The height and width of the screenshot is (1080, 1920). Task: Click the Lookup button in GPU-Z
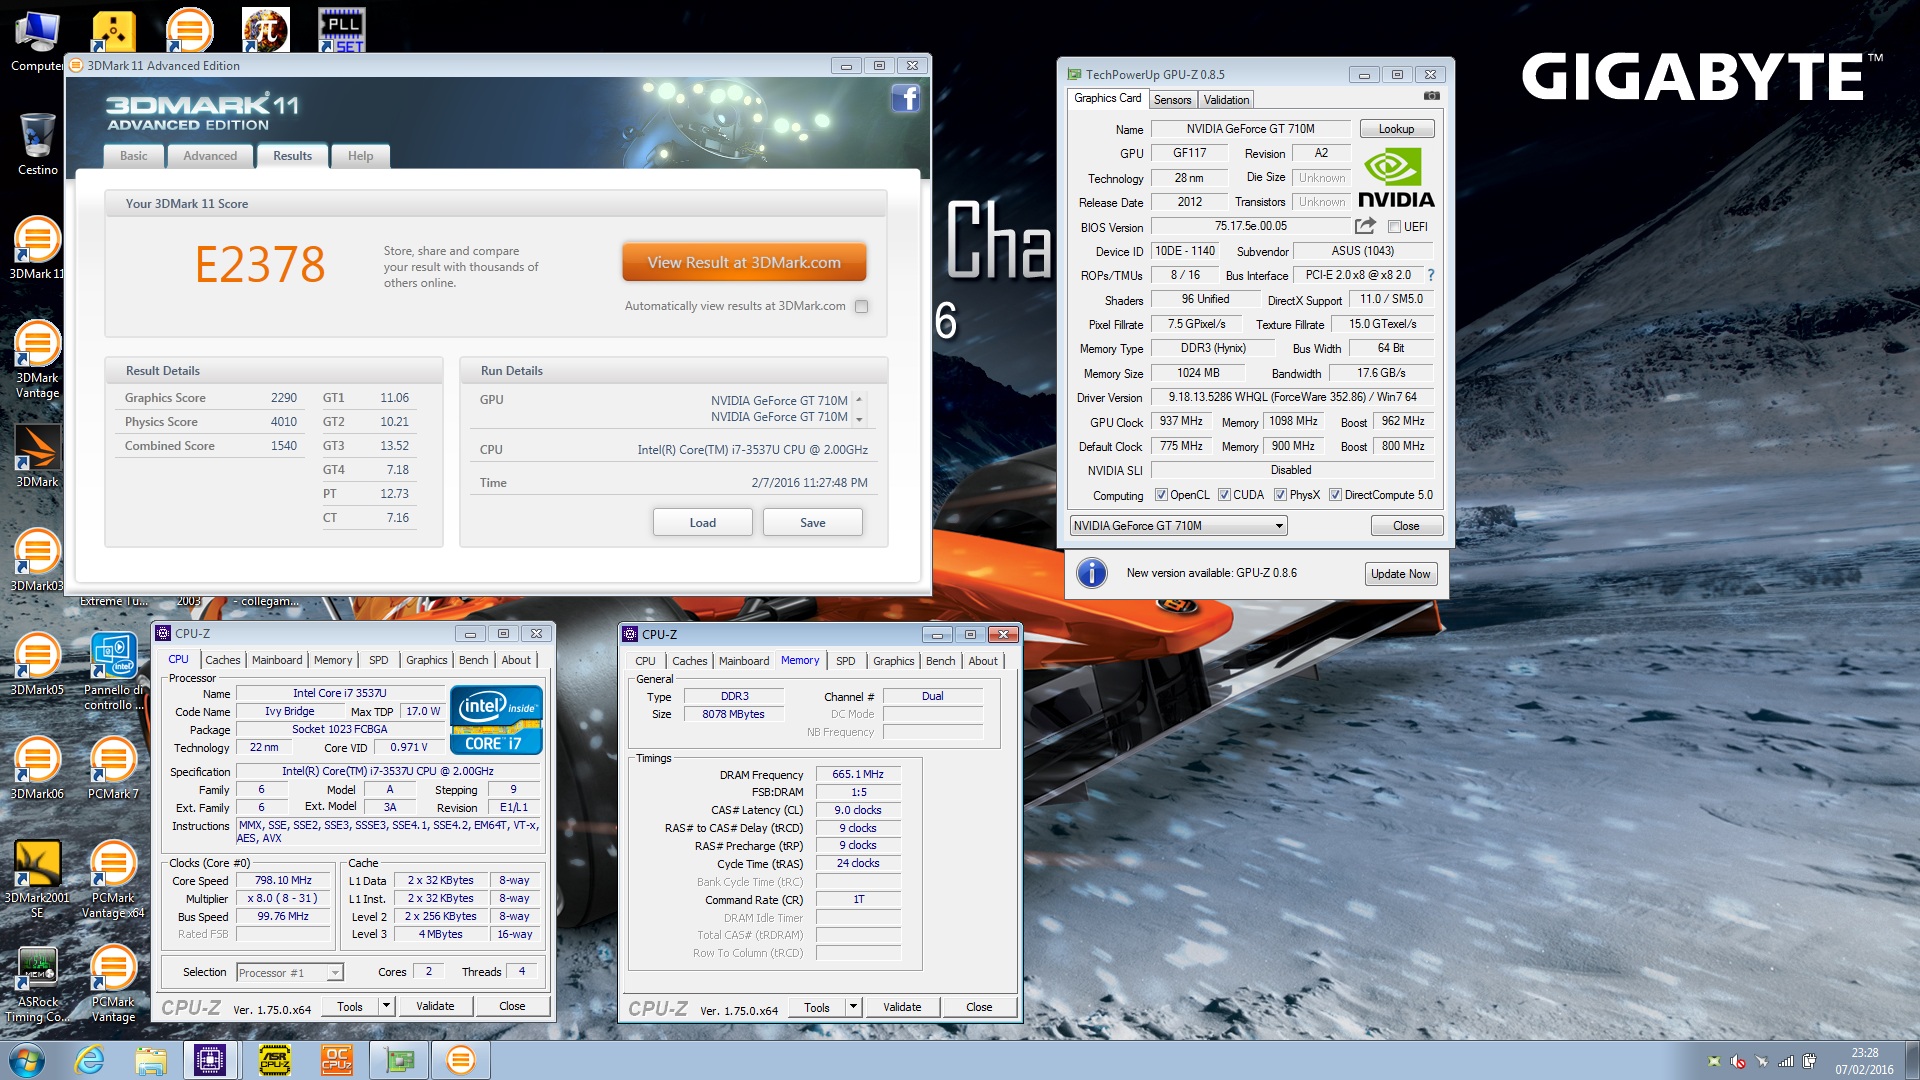click(1396, 129)
